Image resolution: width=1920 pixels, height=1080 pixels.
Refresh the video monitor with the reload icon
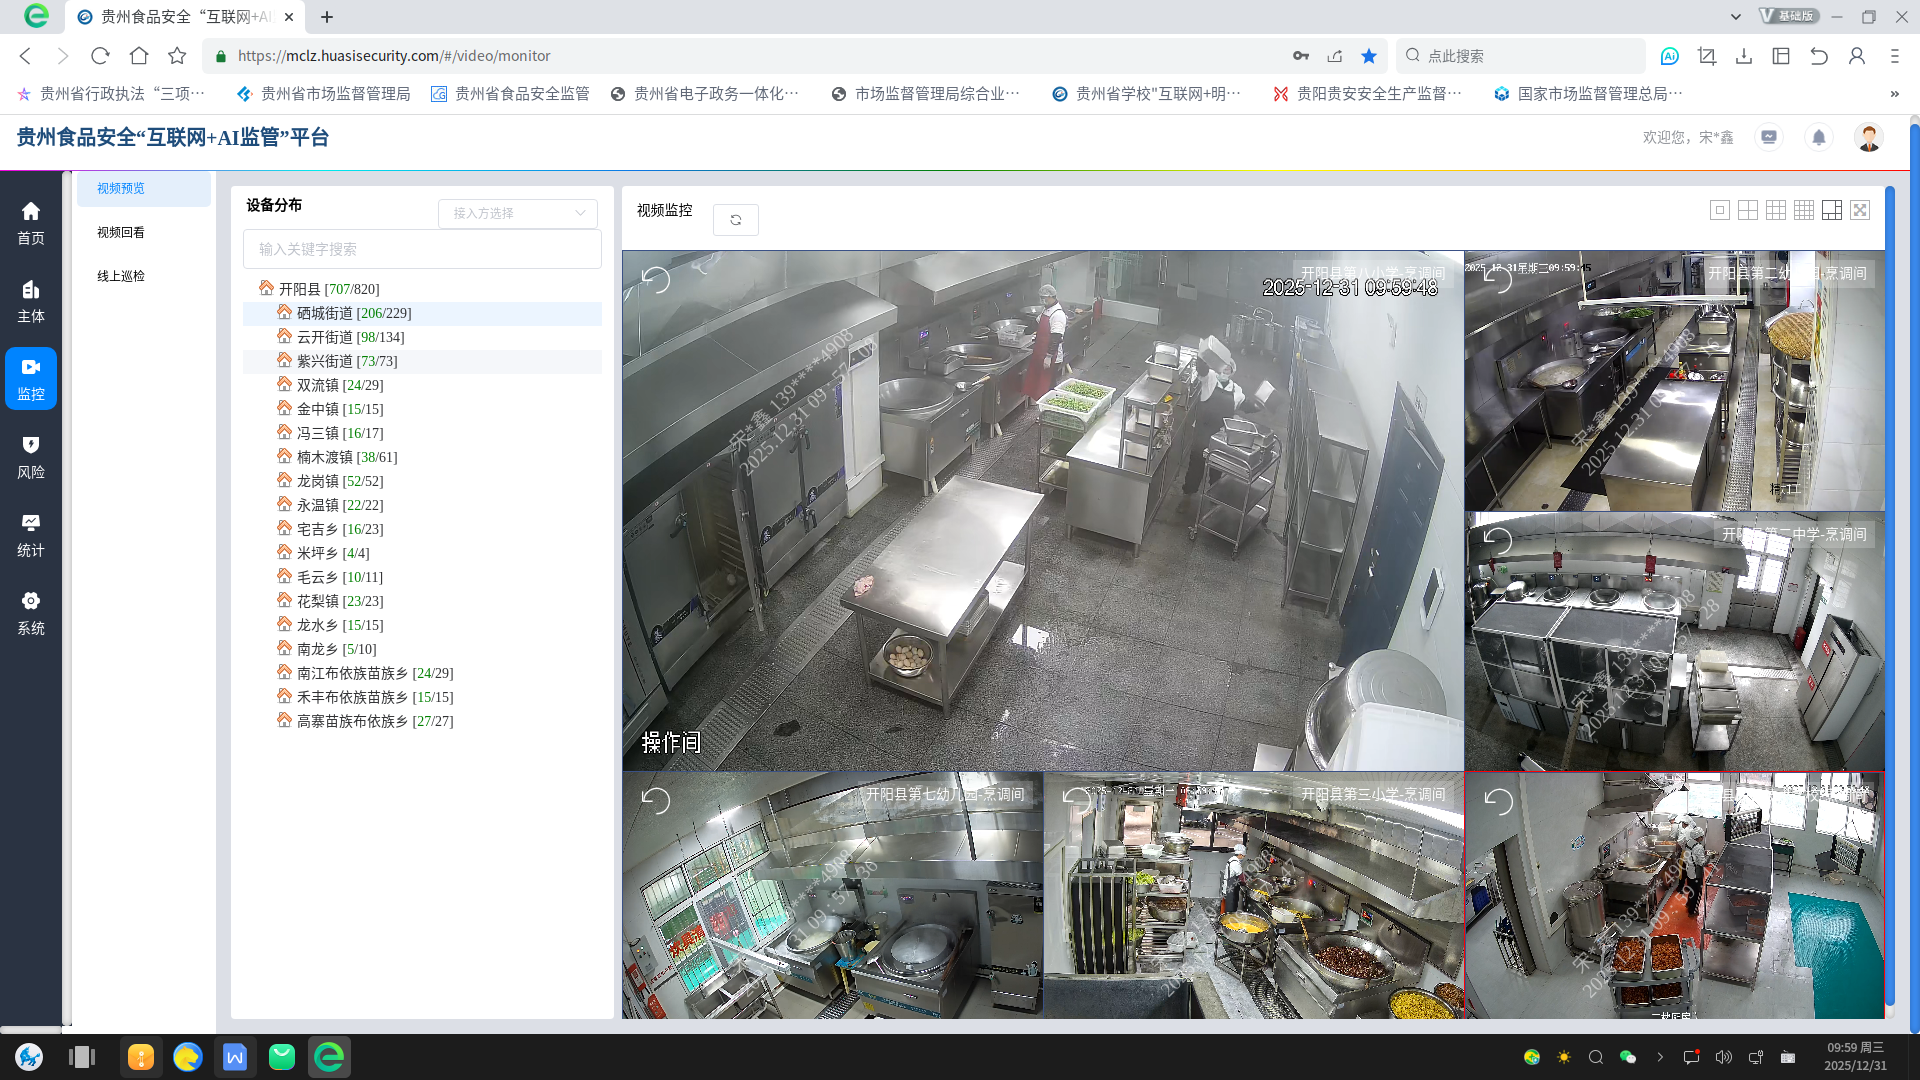click(736, 219)
